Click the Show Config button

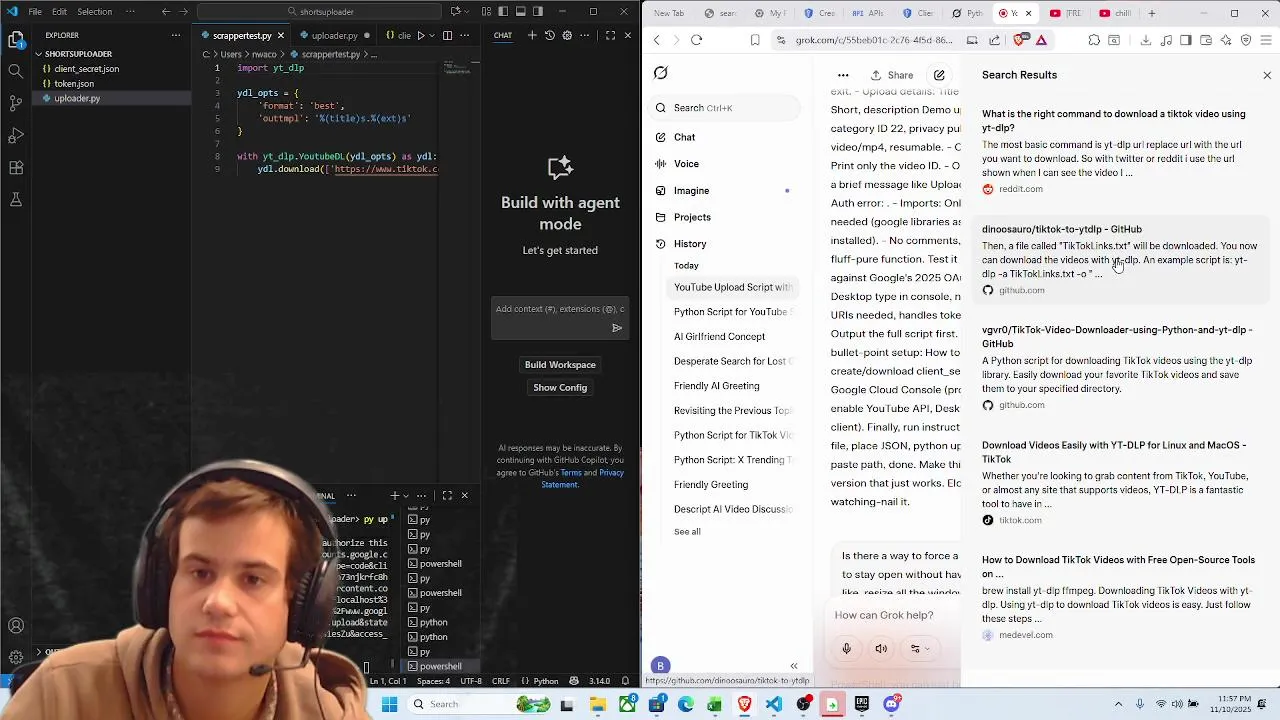tap(560, 388)
